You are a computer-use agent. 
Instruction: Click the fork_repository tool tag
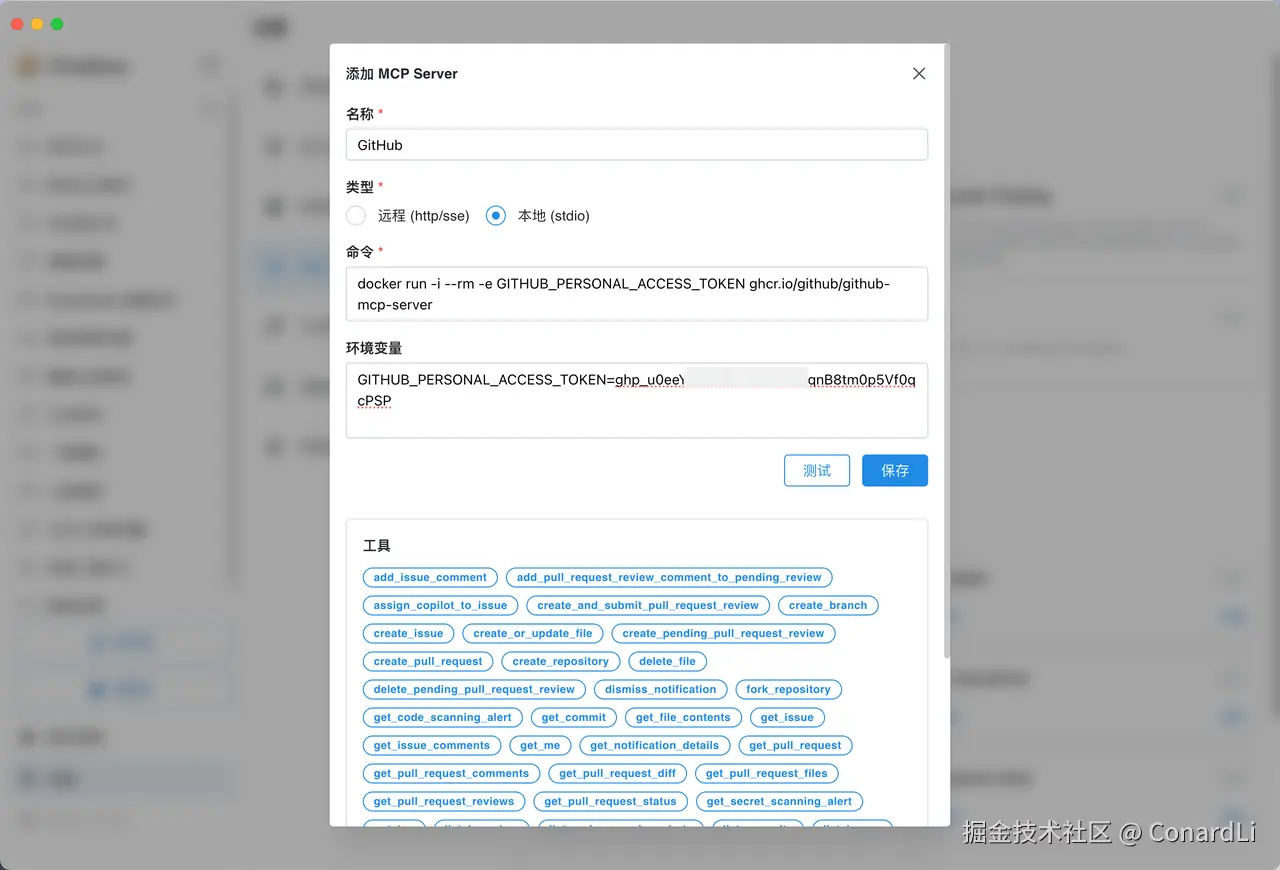pos(788,689)
